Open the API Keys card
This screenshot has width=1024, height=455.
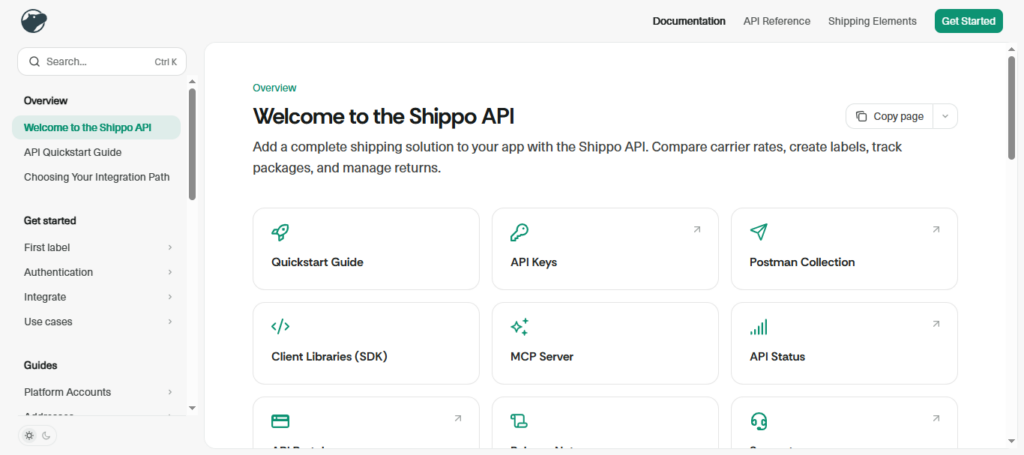pos(605,249)
